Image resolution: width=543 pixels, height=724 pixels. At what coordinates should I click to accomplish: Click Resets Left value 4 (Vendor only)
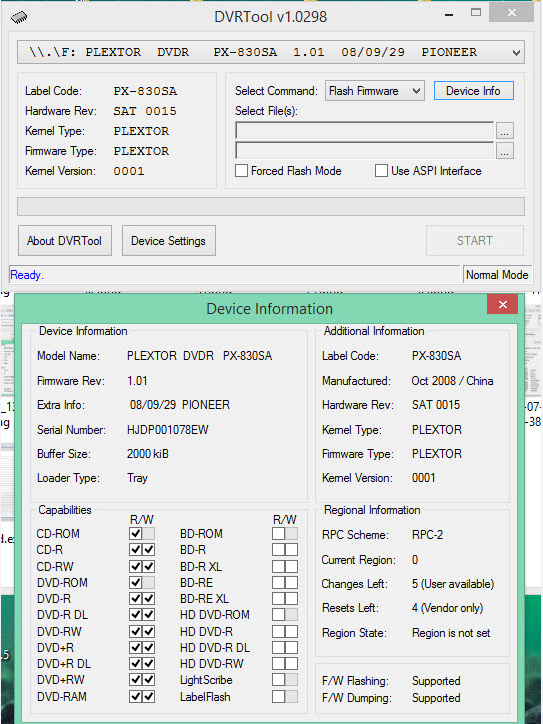[447, 608]
